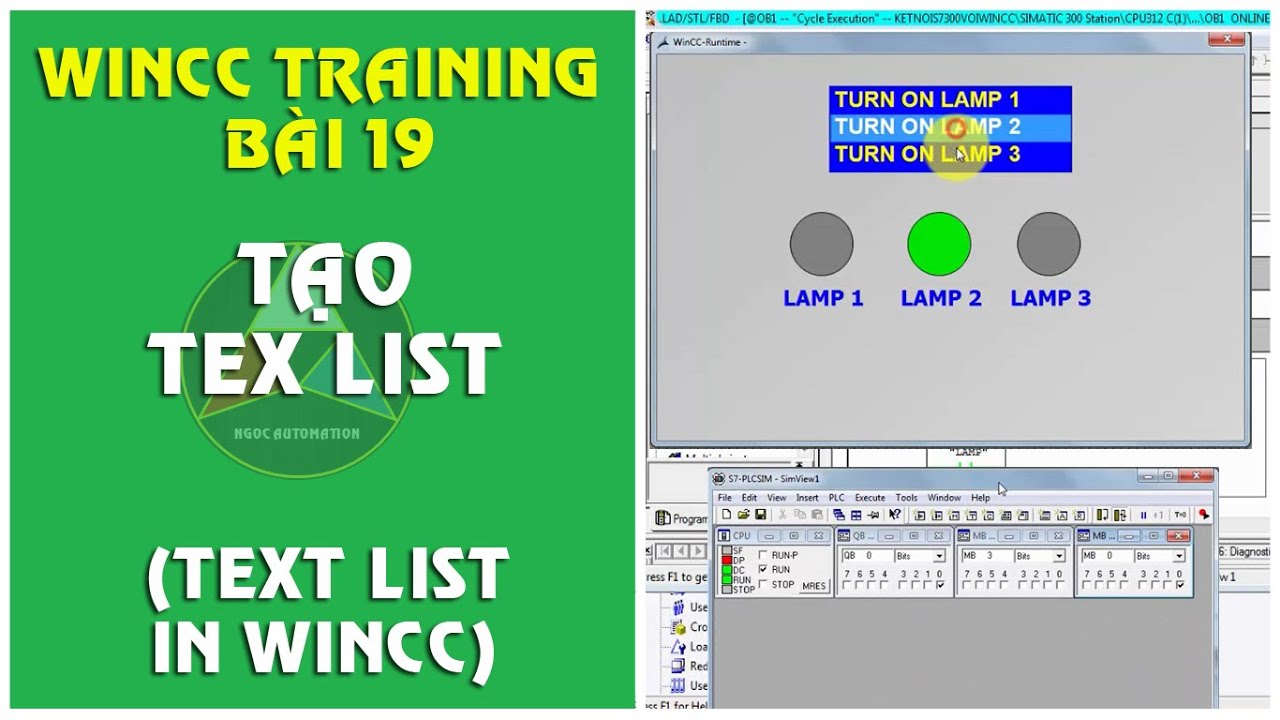1280x720 pixels.
Task: Select TURN ON LAMP 1 list entry
Action: pyautogui.click(x=950, y=99)
